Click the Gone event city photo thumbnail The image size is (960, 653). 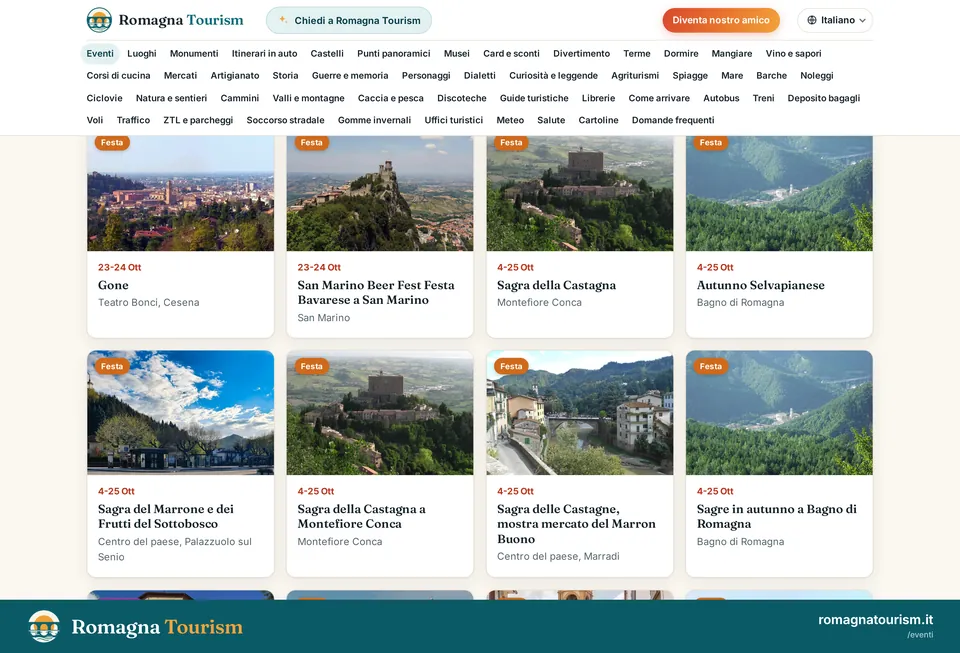(181, 193)
